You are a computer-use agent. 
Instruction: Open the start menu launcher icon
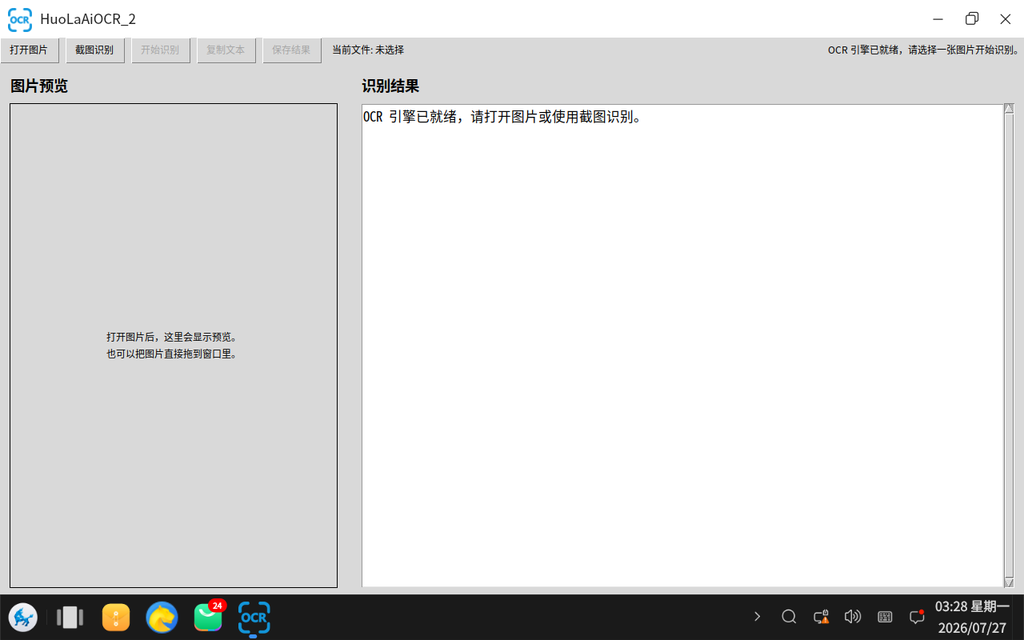coord(23,617)
